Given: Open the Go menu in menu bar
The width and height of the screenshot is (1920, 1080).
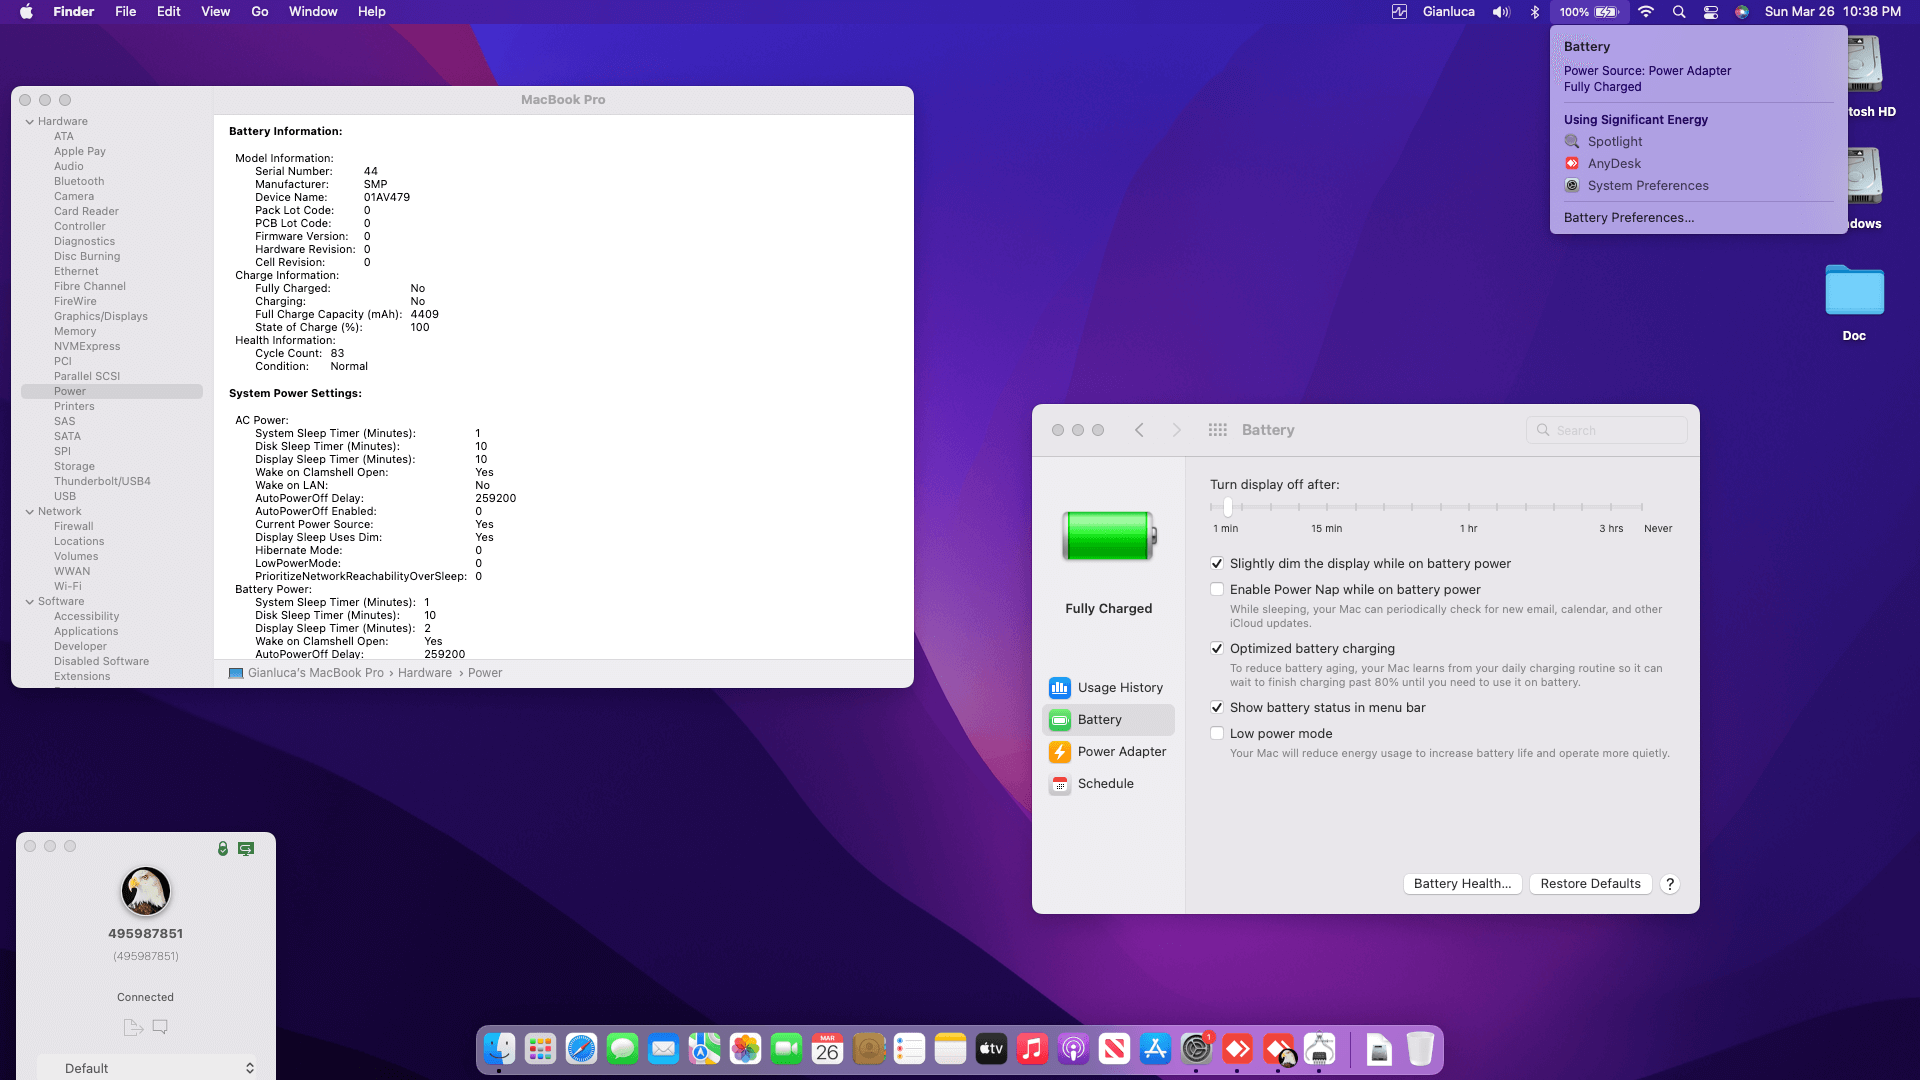Looking at the screenshot, I should [259, 12].
